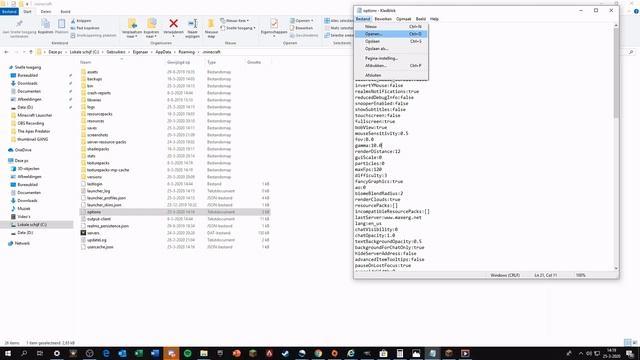
Task: Select the usercache.json file
Action: 100,247
